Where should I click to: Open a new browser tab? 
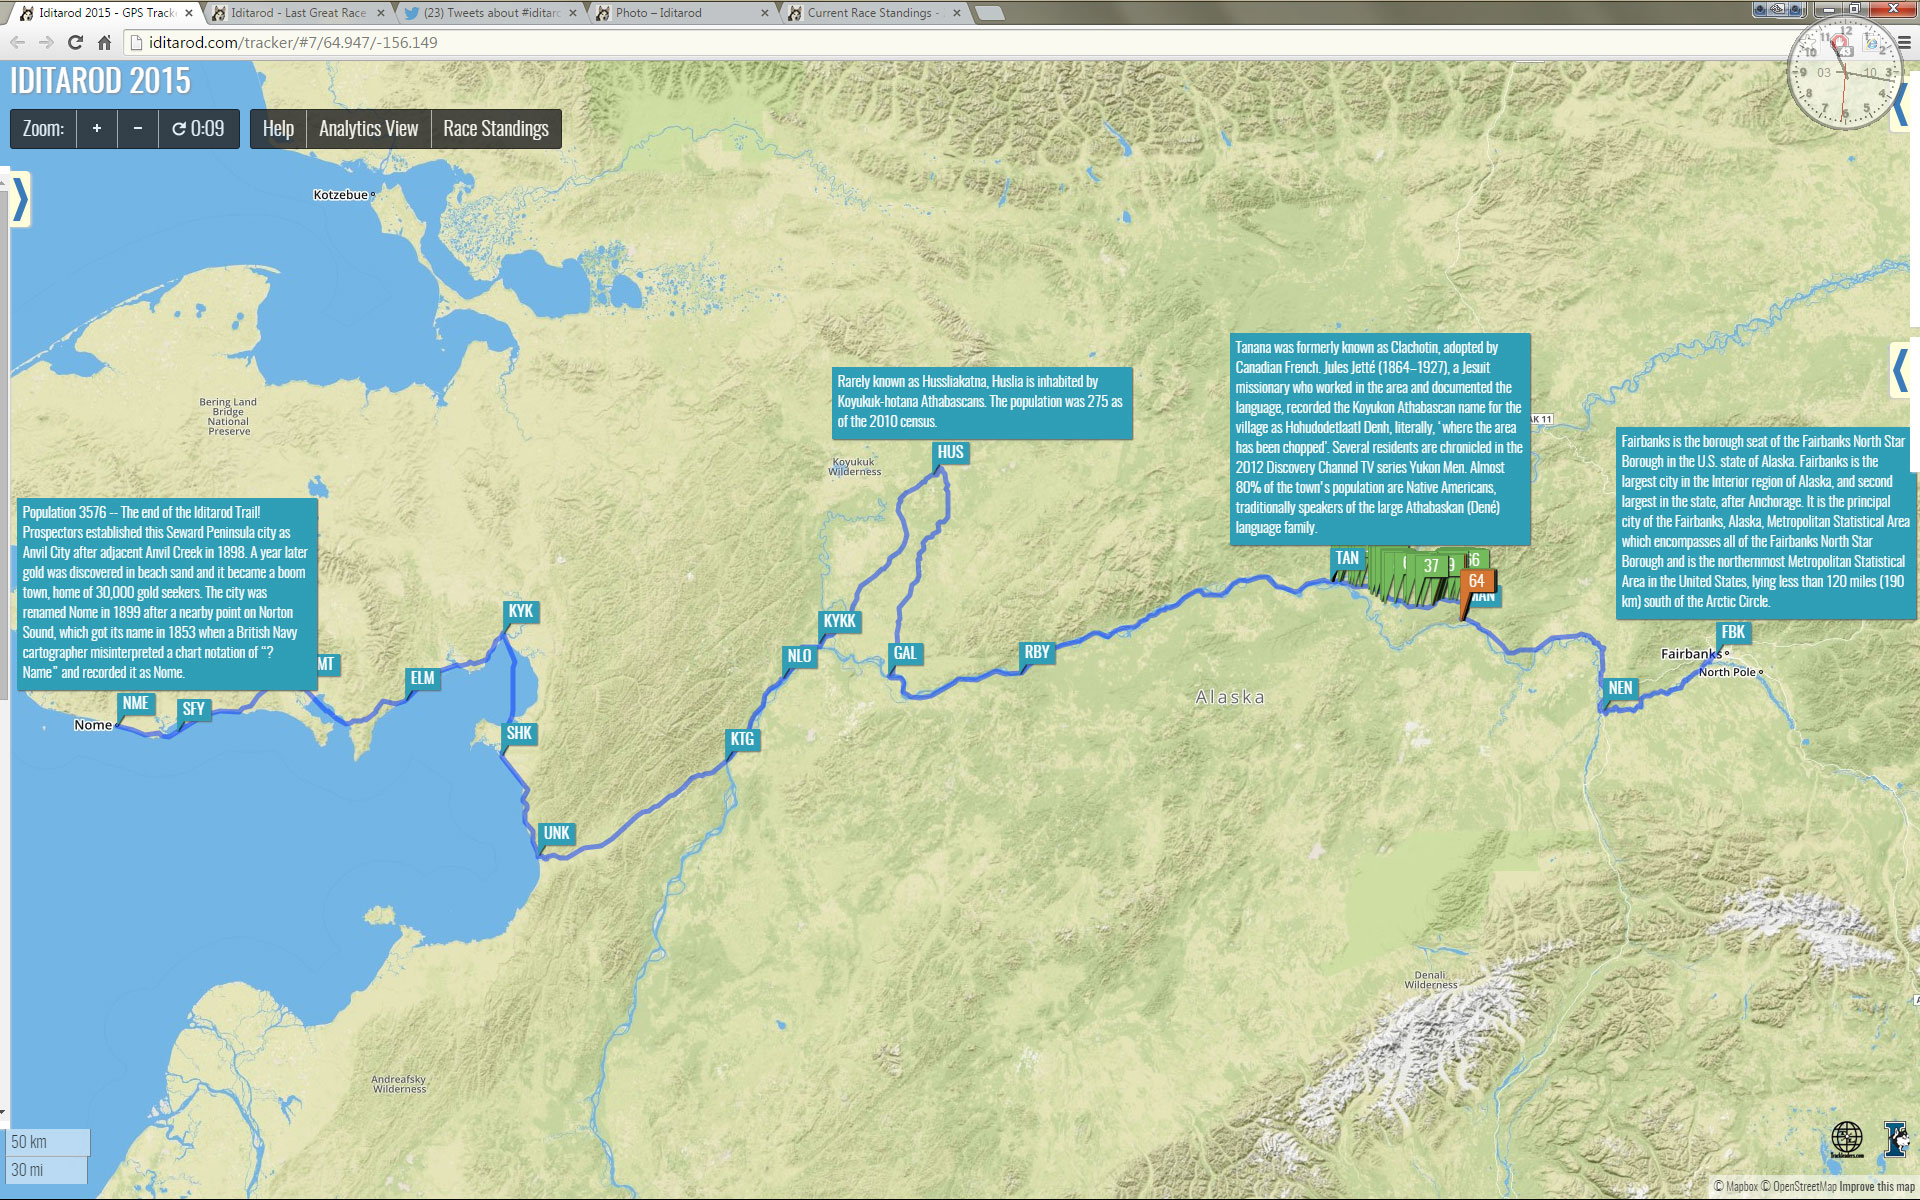pos(989,13)
